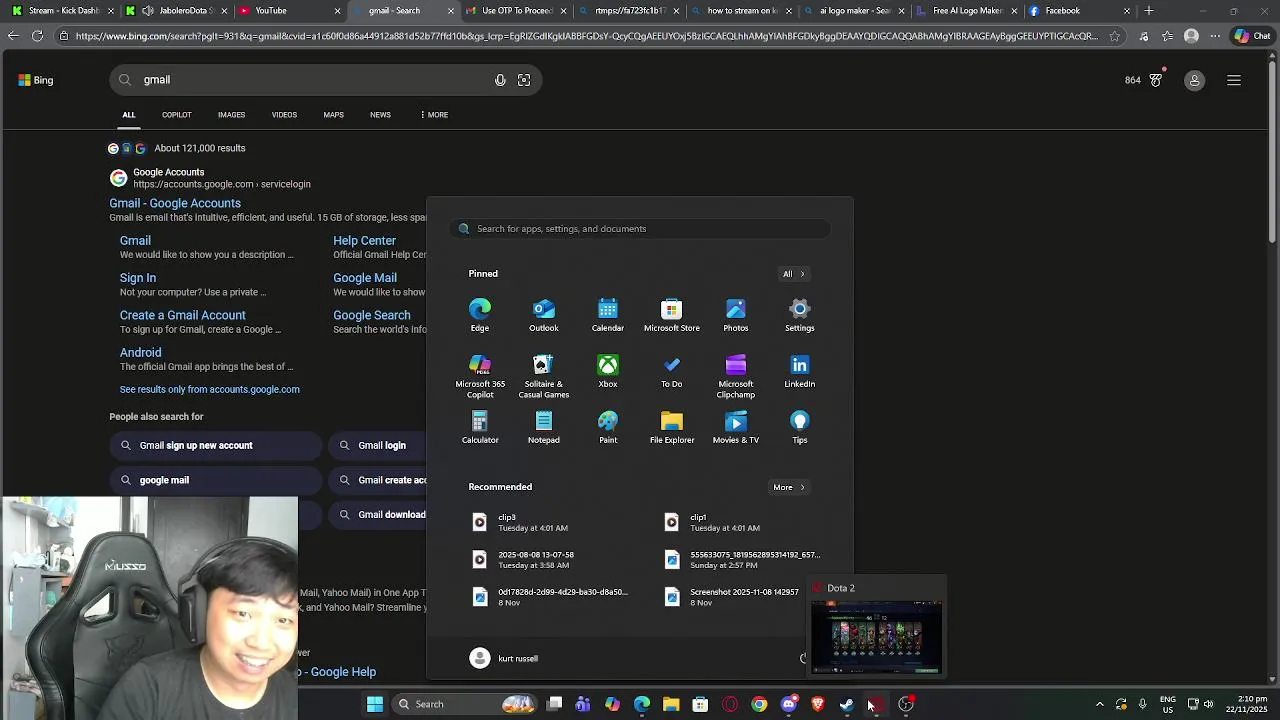The width and height of the screenshot is (1280, 720).
Task: Select the NEWS search tab
Action: click(x=380, y=115)
